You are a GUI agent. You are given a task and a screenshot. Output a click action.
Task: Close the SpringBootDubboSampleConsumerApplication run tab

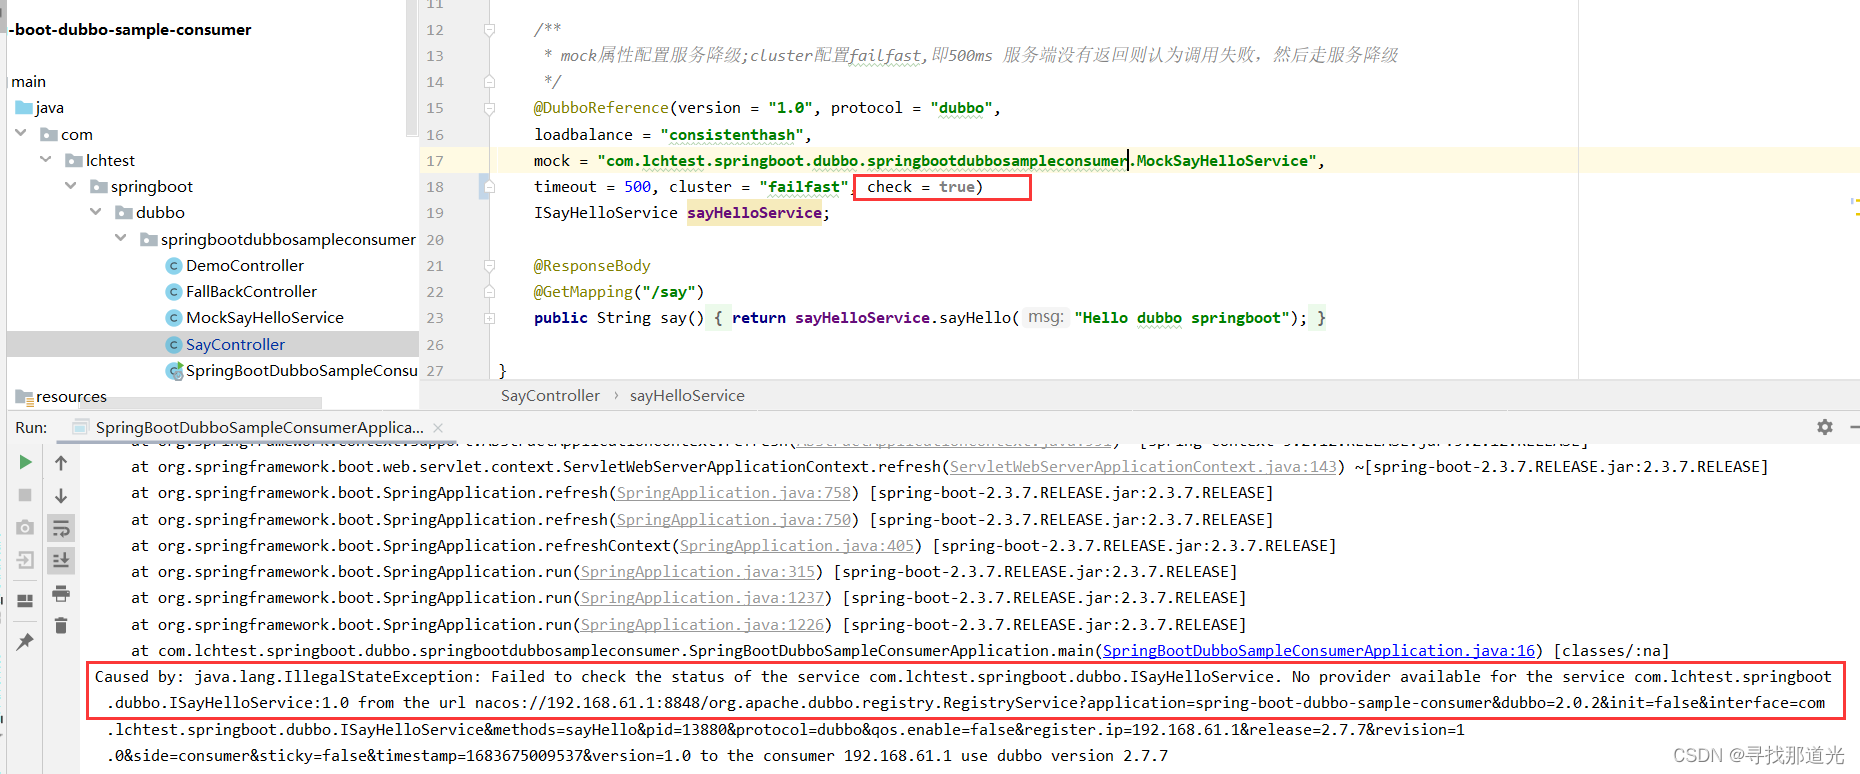pyautogui.click(x=438, y=427)
